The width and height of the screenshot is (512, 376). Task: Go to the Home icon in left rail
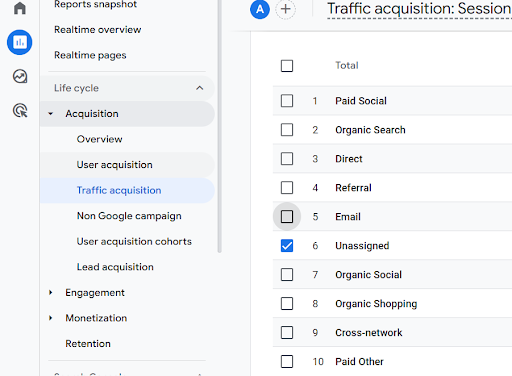coord(20,8)
